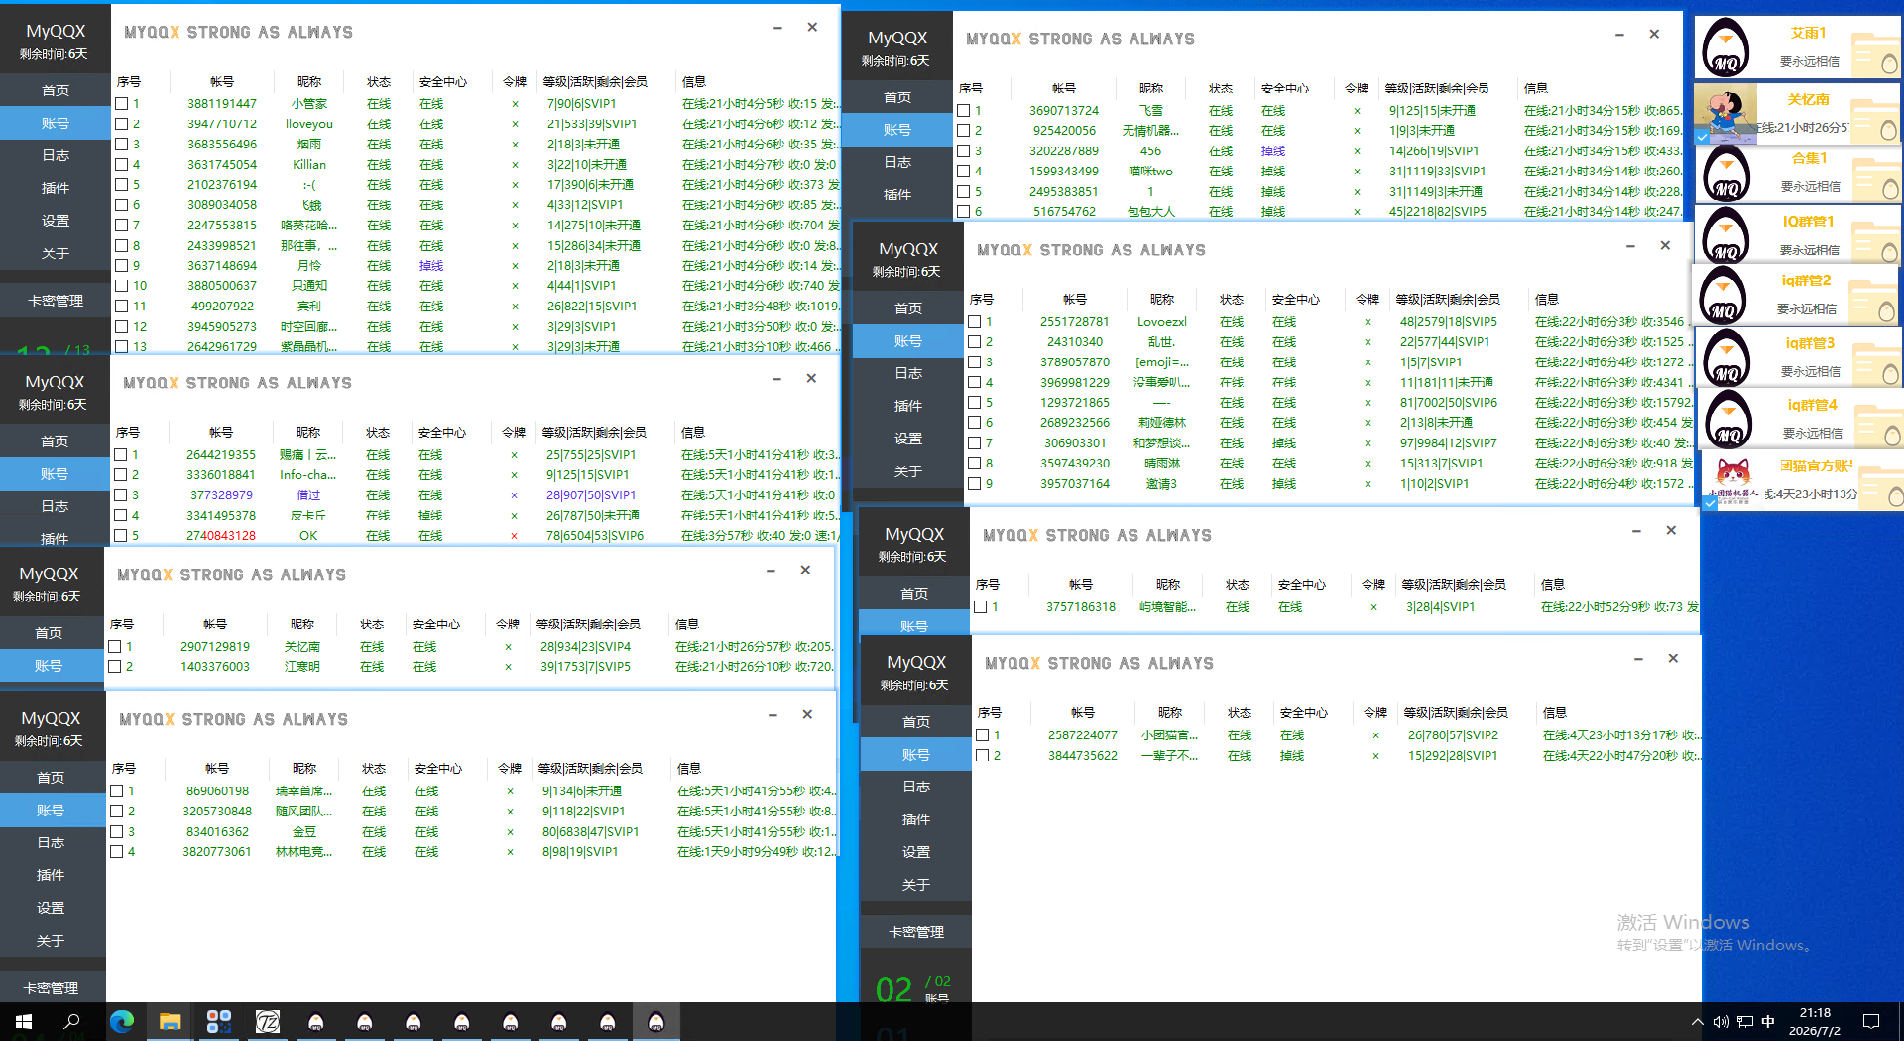Select nickname Info-cha... in the account list
The width and height of the screenshot is (1904, 1041).
[x=308, y=475]
